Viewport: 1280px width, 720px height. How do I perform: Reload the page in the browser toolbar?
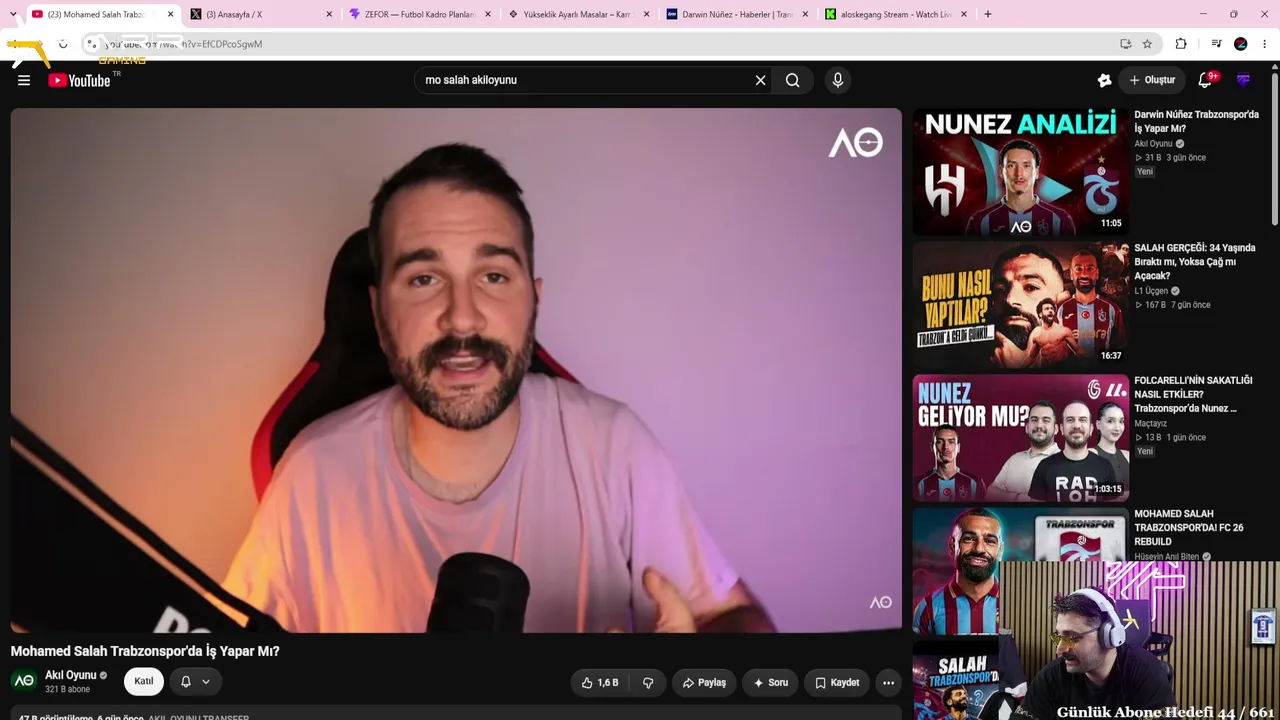pyautogui.click(x=62, y=44)
